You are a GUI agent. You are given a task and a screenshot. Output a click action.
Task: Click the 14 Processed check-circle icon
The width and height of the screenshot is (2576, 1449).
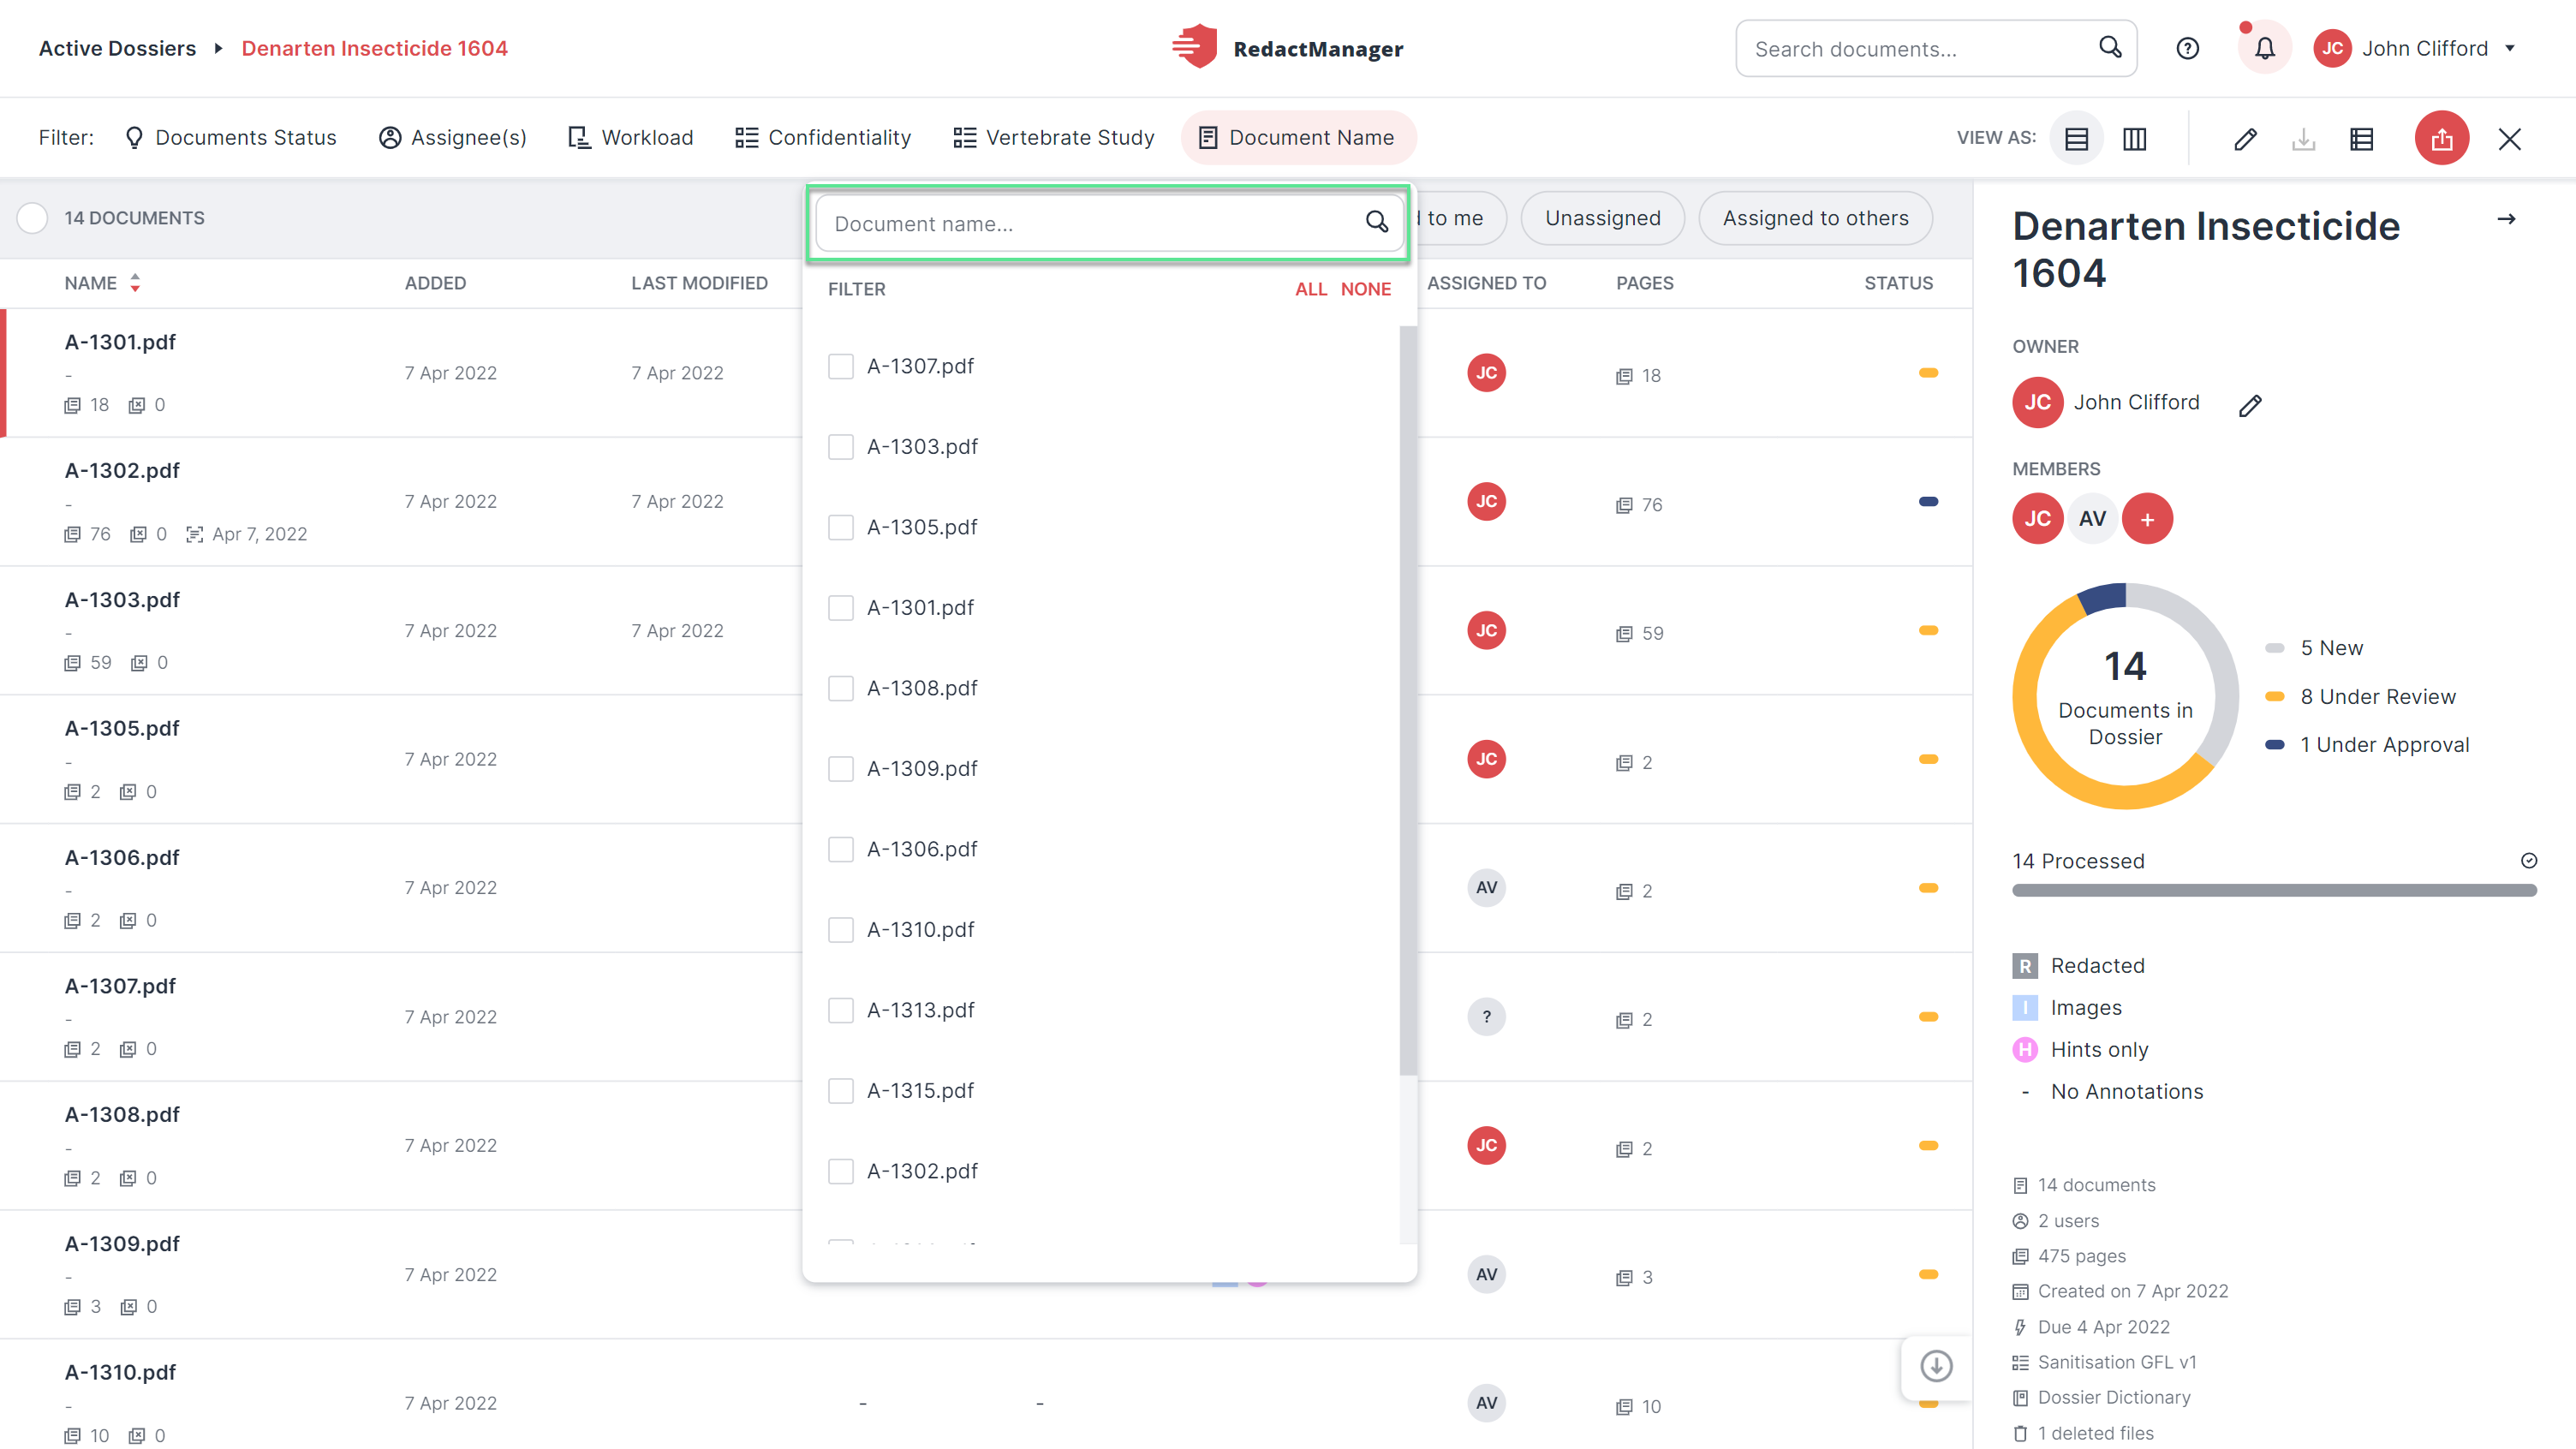(x=2528, y=860)
